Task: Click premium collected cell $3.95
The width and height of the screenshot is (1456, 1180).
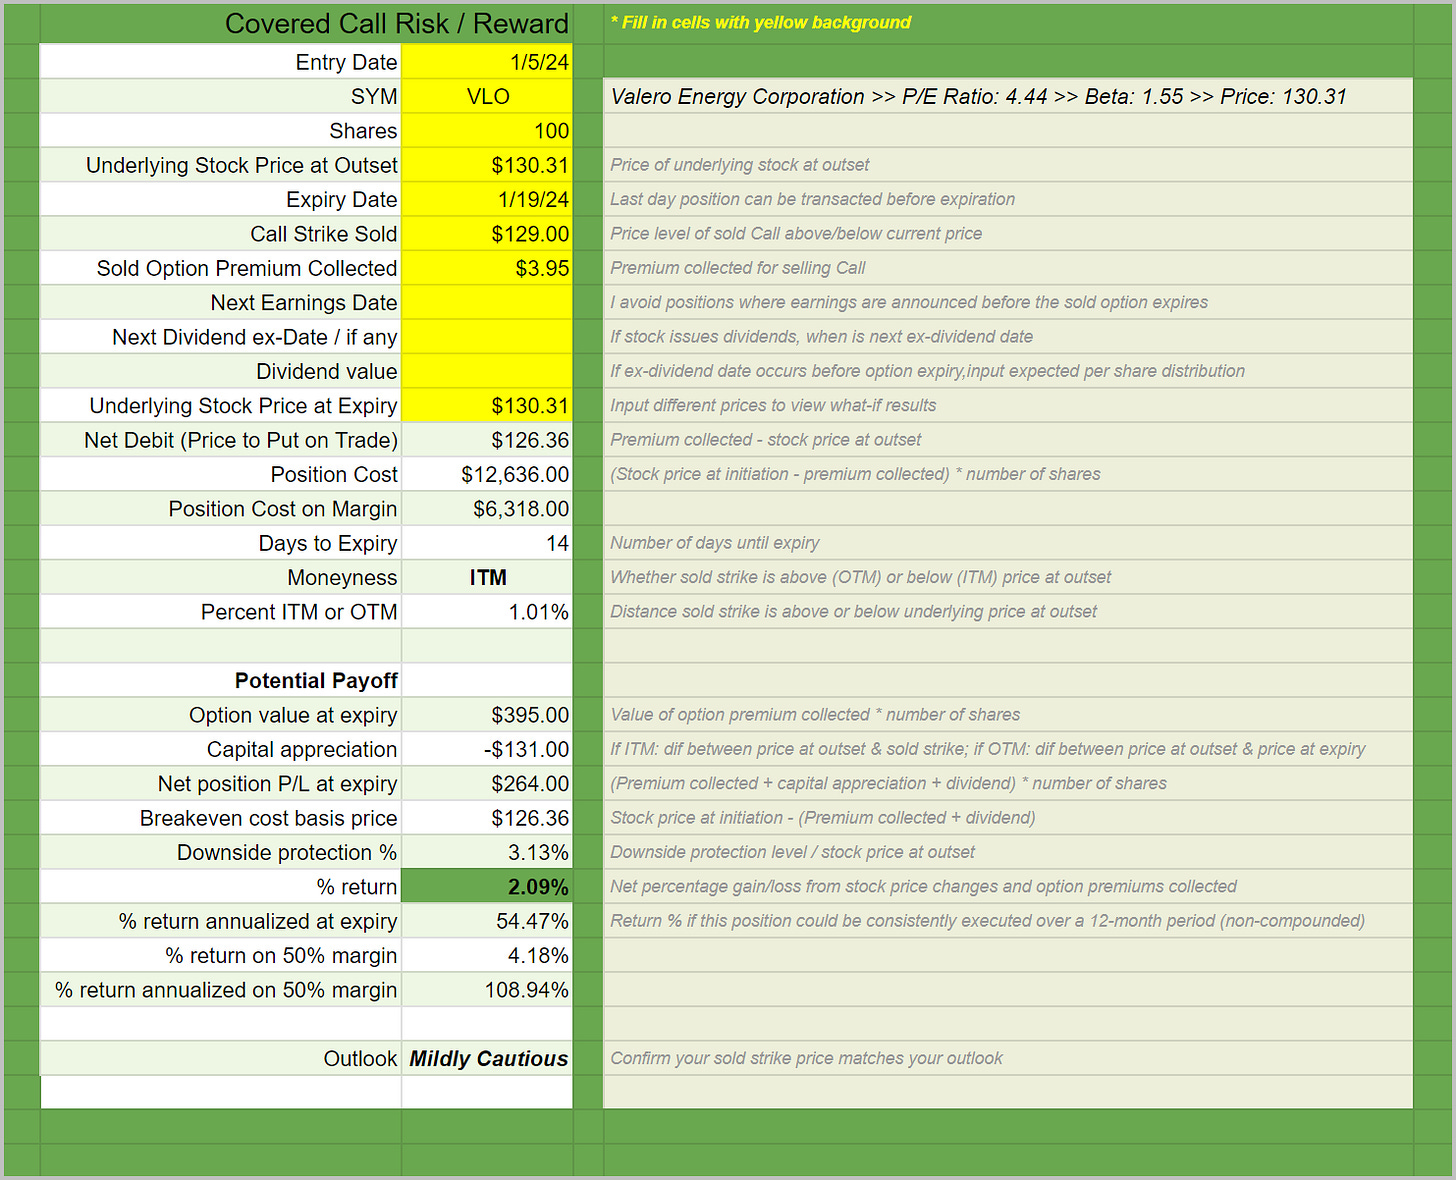Action: coord(487,268)
